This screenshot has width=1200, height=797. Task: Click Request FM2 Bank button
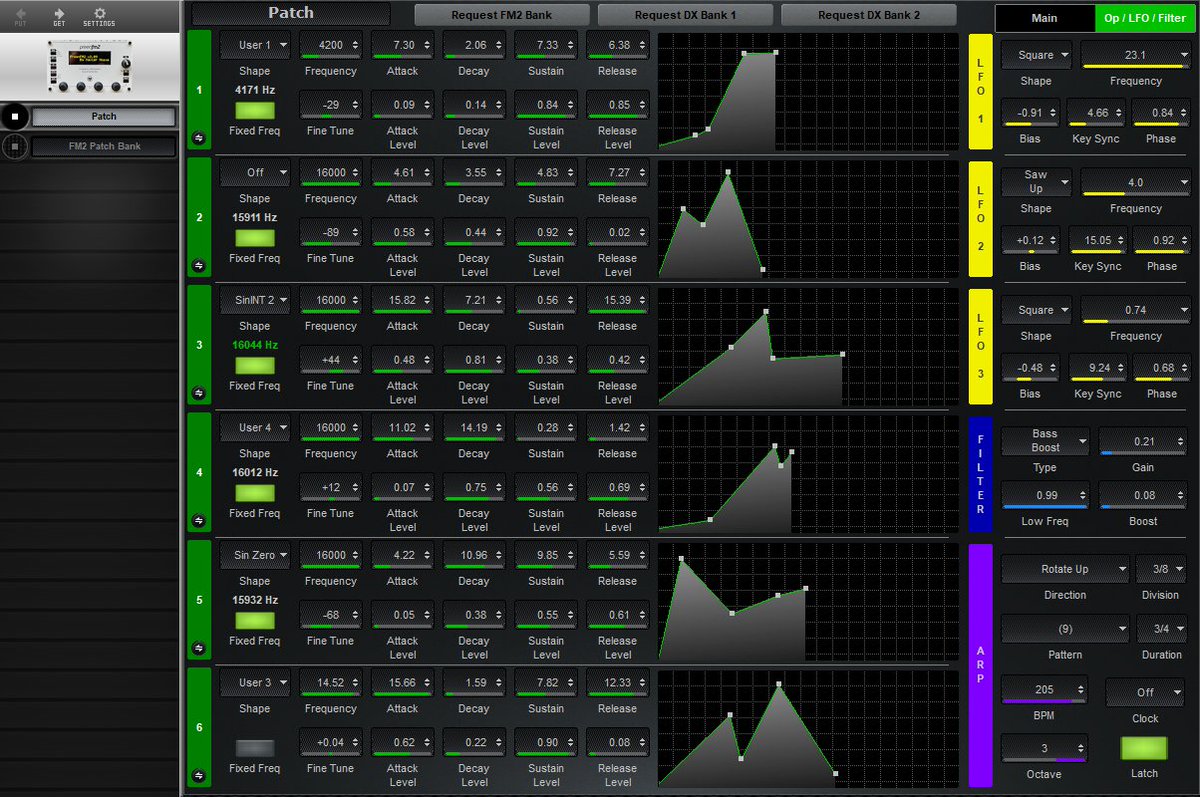(x=501, y=15)
